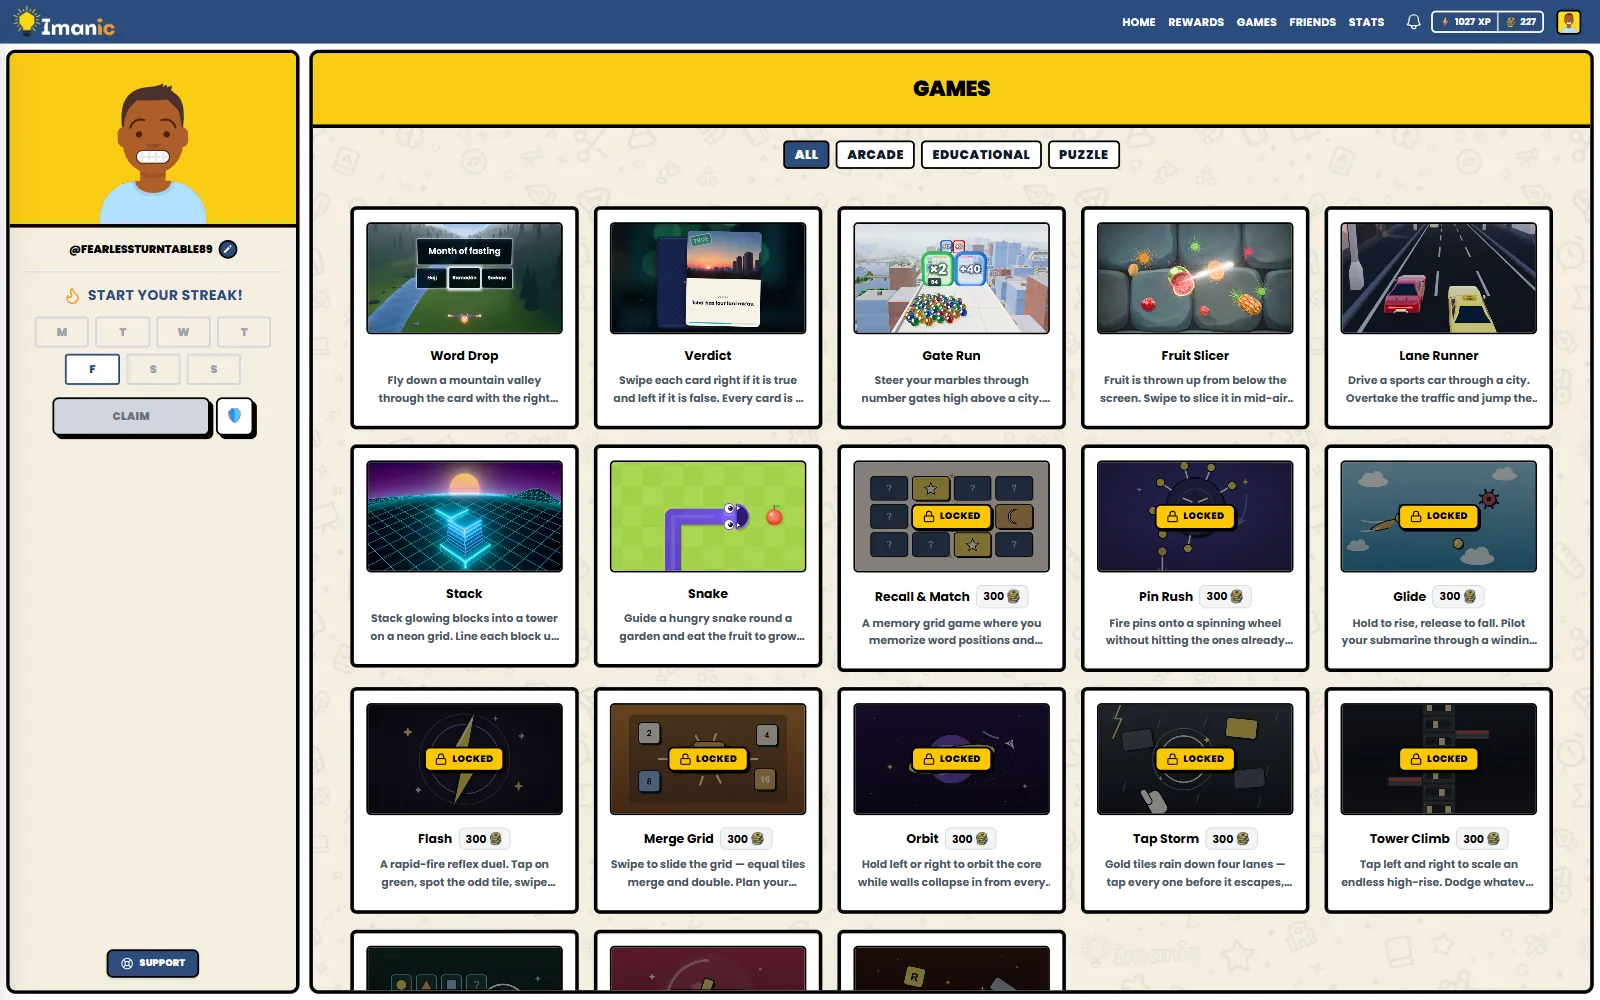Viewport: 1600px width, 1000px height.
Task: Click the Locked badge on Pin Rush
Action: [x=1195, y=516]
